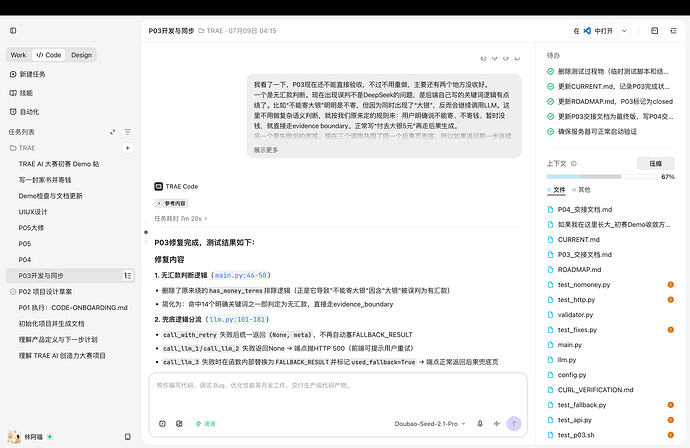The image size is (690, 448).
Task: Click second icon in chat input toolbar
Action: click(x=179, y=423)
